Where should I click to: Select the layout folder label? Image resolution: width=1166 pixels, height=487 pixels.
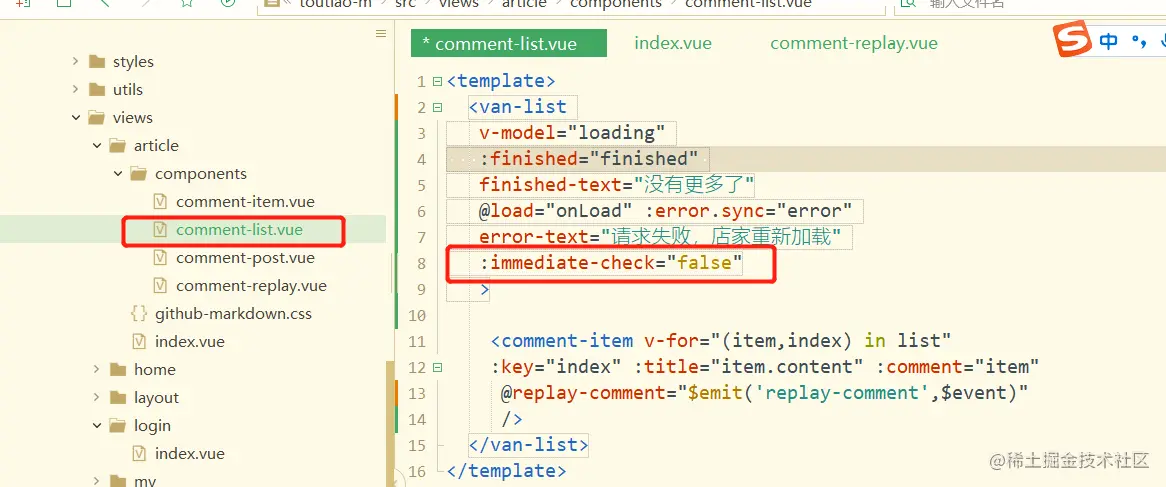156,398
